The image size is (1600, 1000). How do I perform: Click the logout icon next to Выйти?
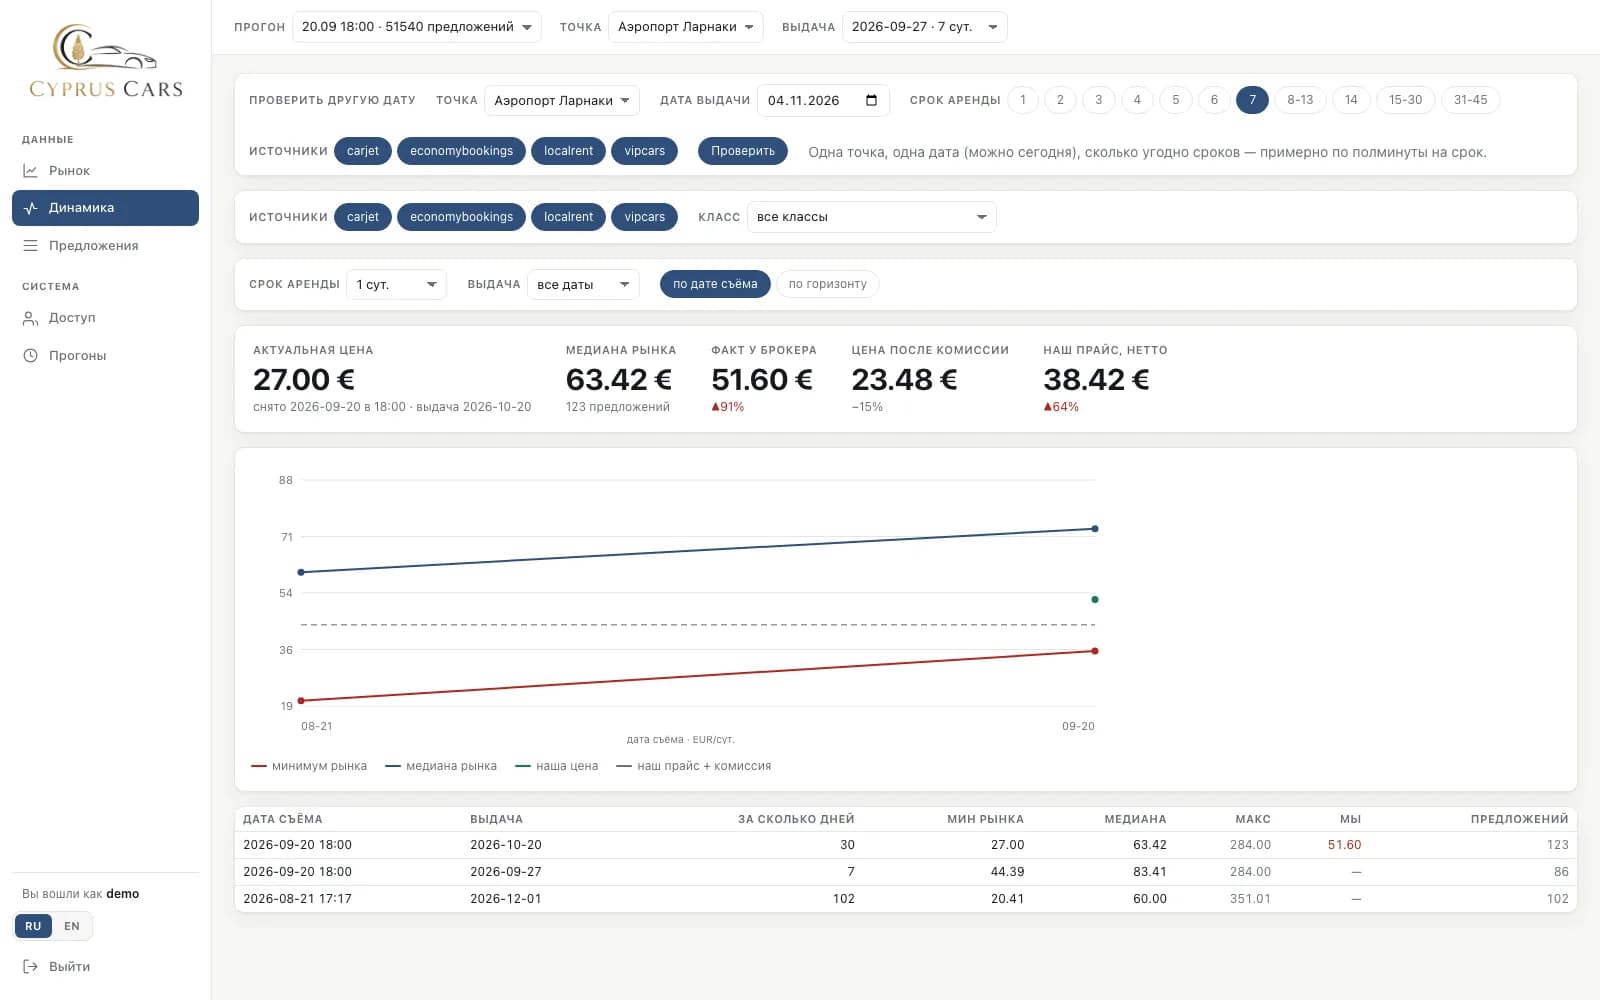point(31,967)
